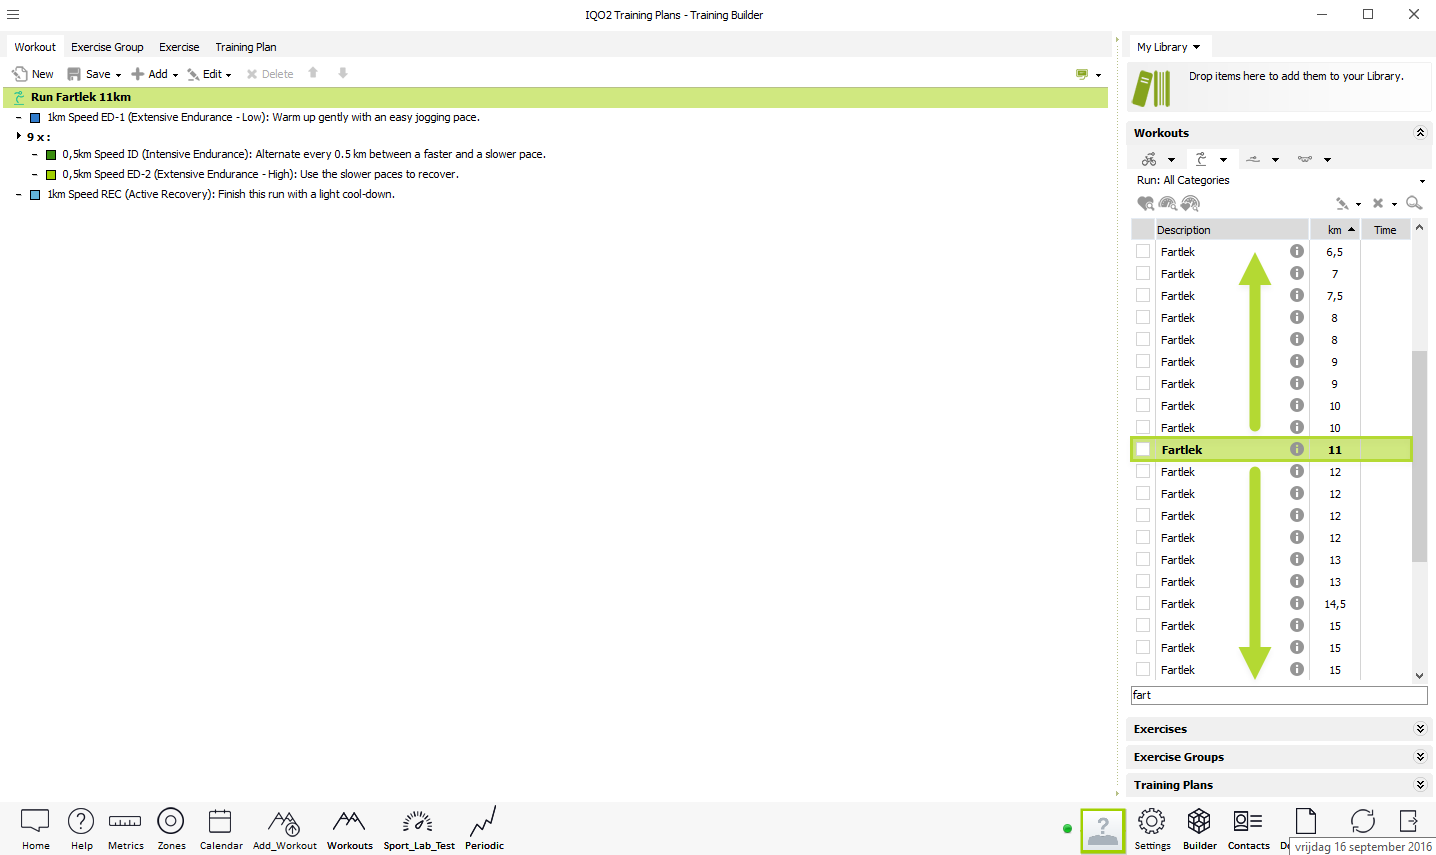Open the cycling category dropdown arrow

[x=1171, y=160]
